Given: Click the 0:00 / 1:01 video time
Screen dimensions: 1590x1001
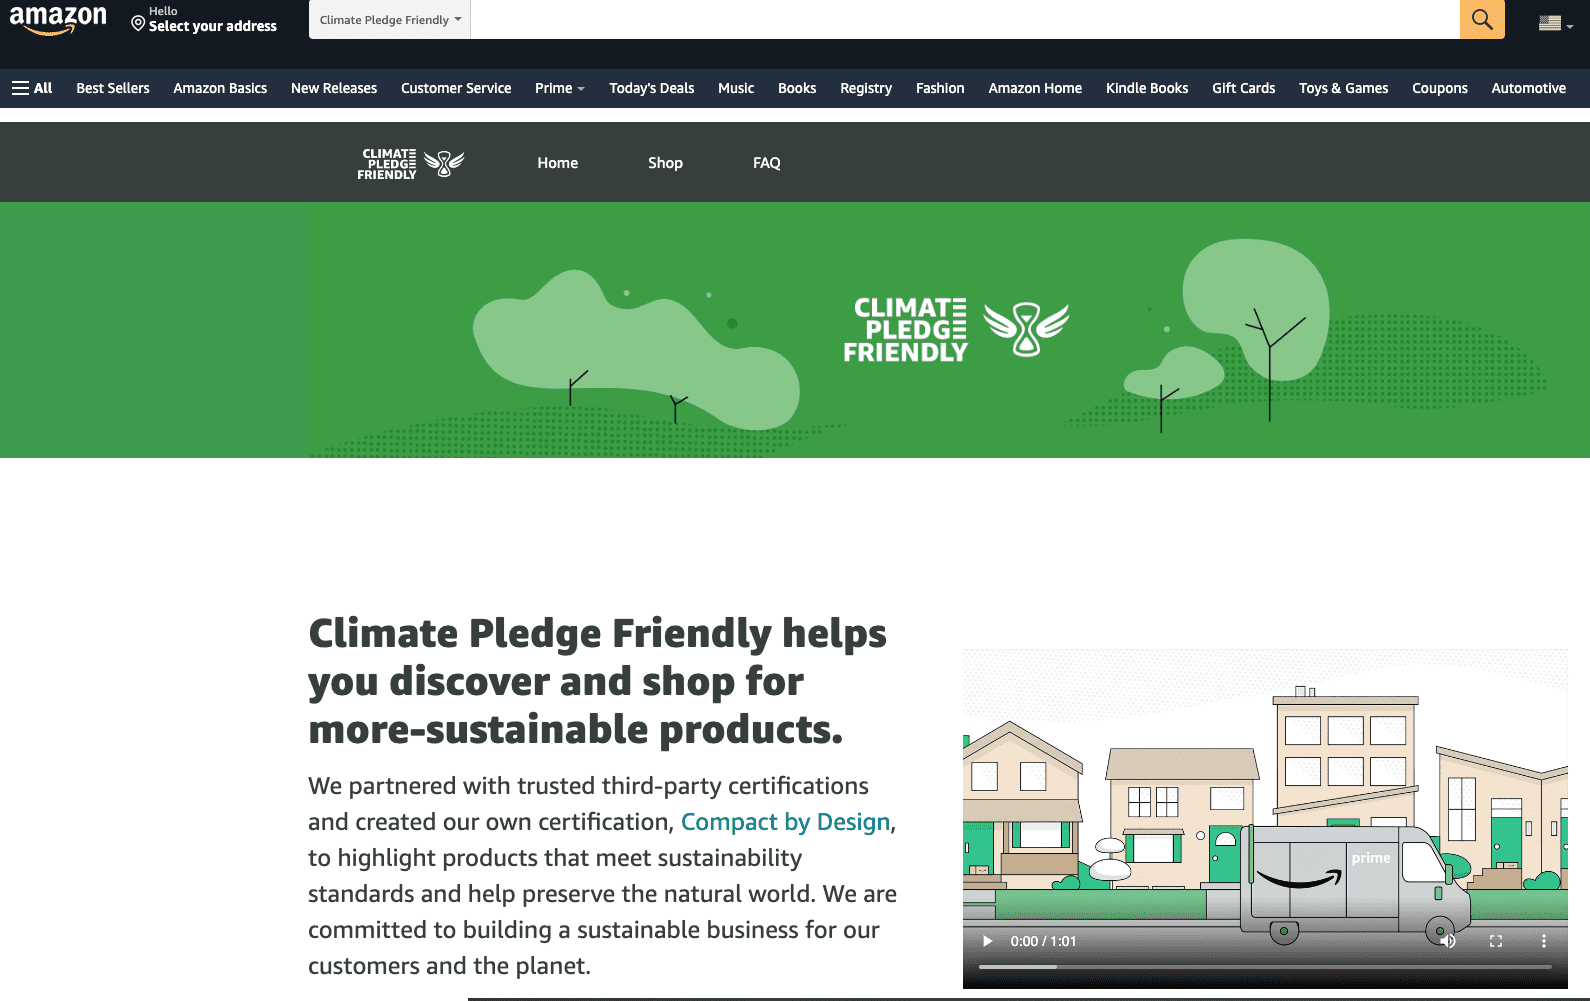Looking at the screenshot, I should 1043,941.
